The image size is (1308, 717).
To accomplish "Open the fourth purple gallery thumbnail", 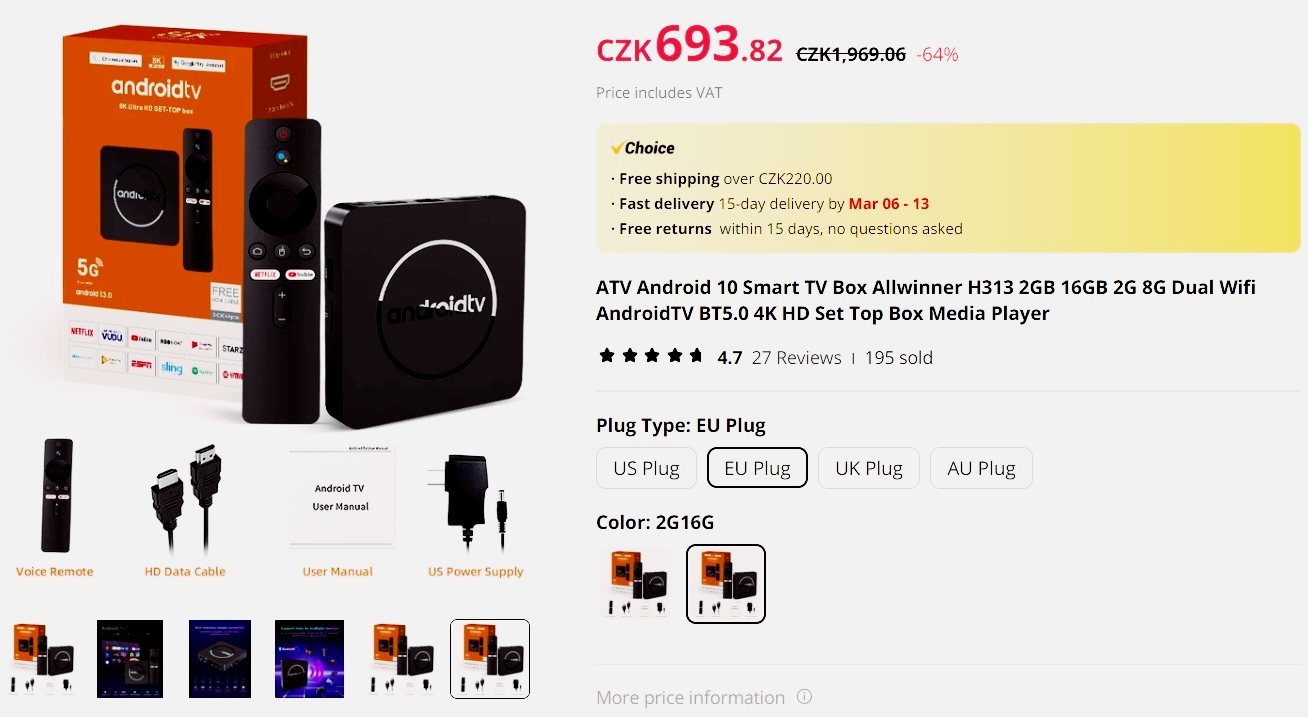I will (x=309, y=659).
